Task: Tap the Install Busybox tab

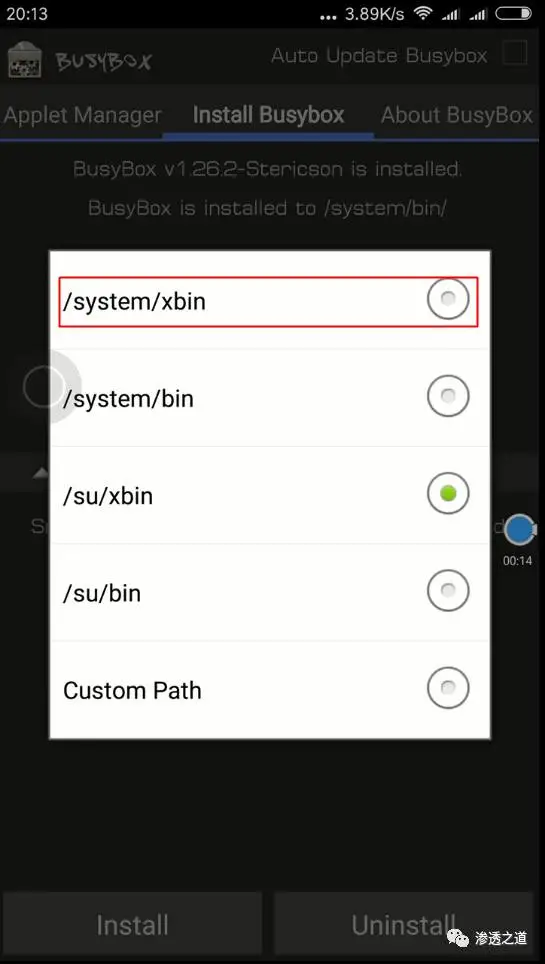Action: coord(268,115)
